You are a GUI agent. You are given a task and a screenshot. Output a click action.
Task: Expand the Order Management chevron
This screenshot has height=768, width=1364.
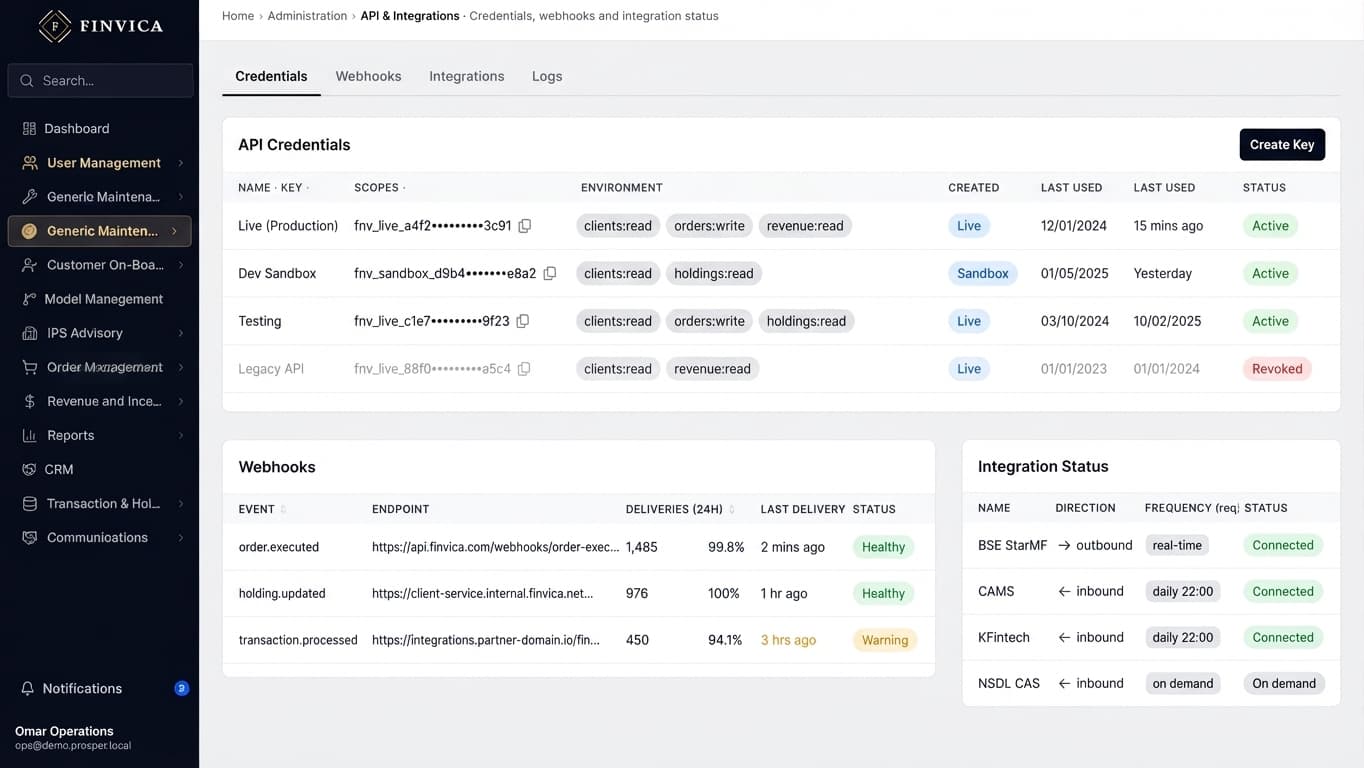tap(180, 367)
